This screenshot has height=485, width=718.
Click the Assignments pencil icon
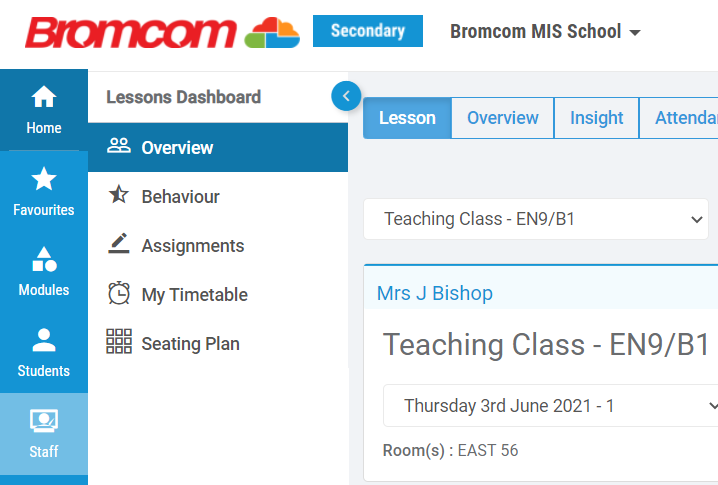(x=119, y=243)
